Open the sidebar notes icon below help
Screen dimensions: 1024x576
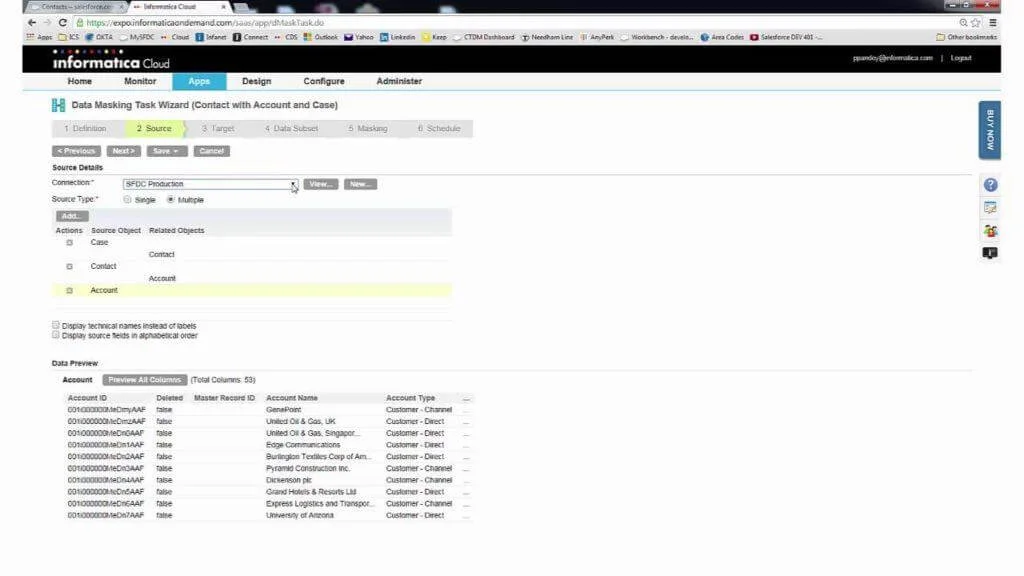(x=990, y=208)
